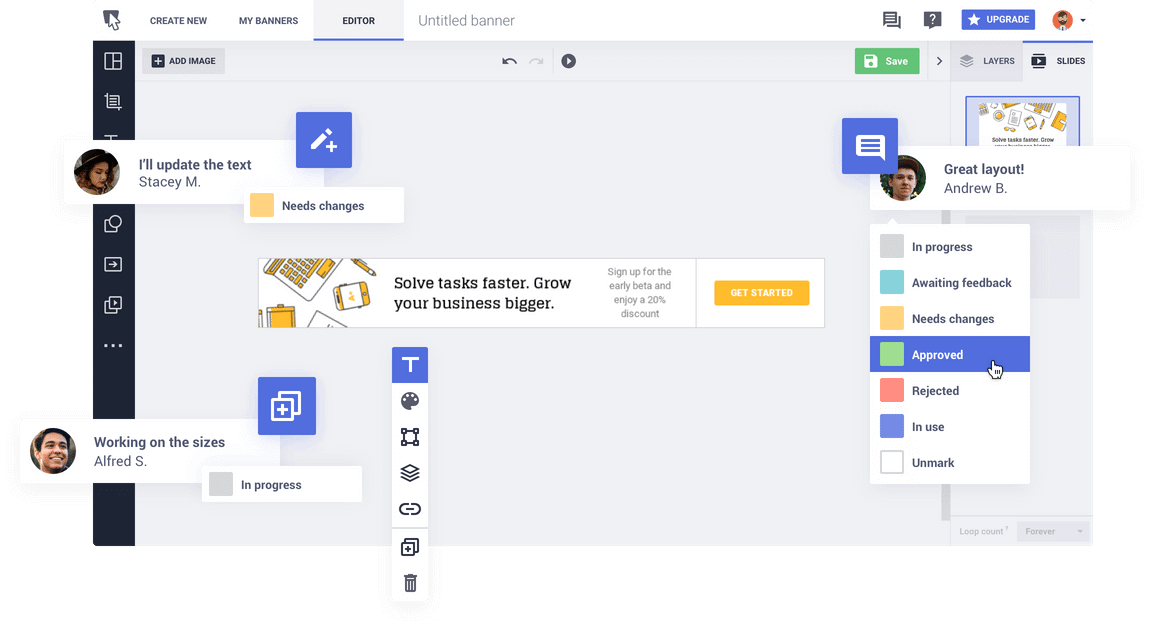Delete the element with the trash icon
Viewport: 1150px width, 627px height.
[410, 581]
